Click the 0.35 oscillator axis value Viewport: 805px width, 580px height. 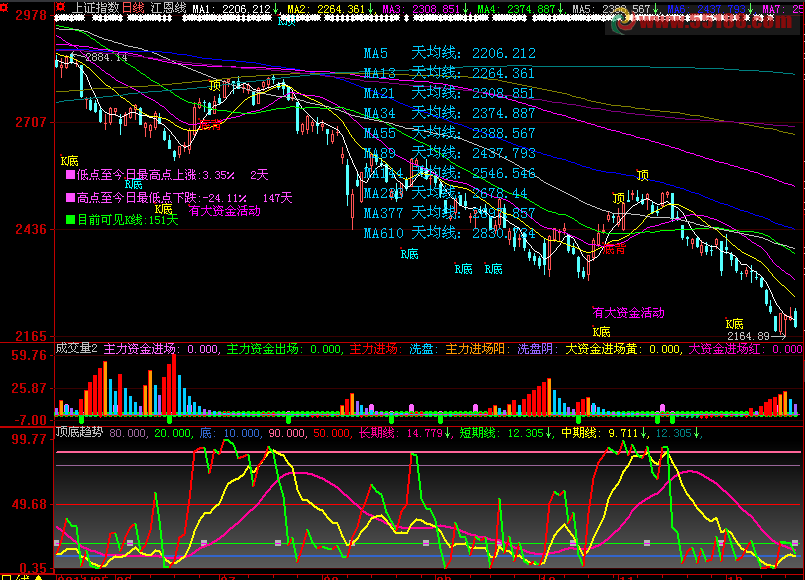tap(33, 568)
